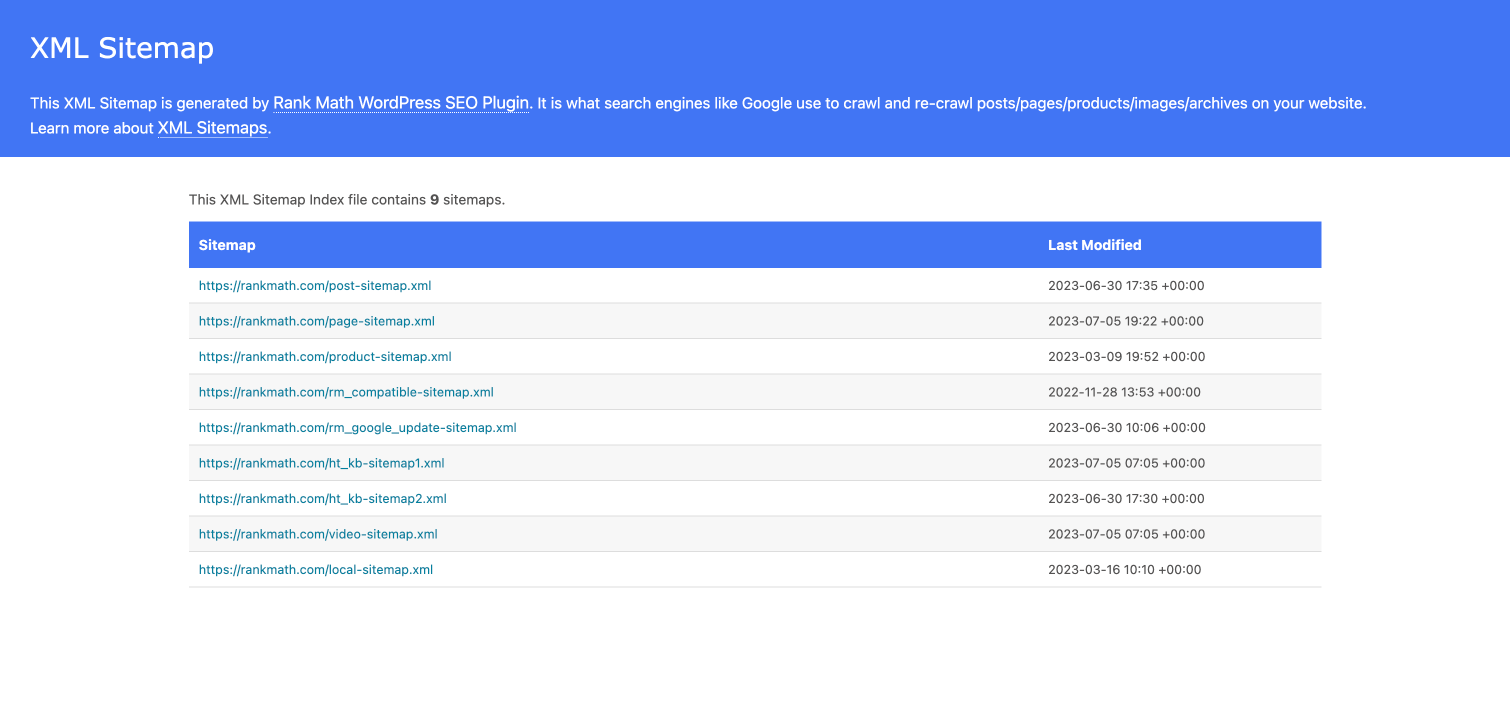Image resolution: width=1510 pixels, height=719 pixels.
Task: Click the row containing rm_compatible-sitemap.xml
Action: [x=755, y=392]
